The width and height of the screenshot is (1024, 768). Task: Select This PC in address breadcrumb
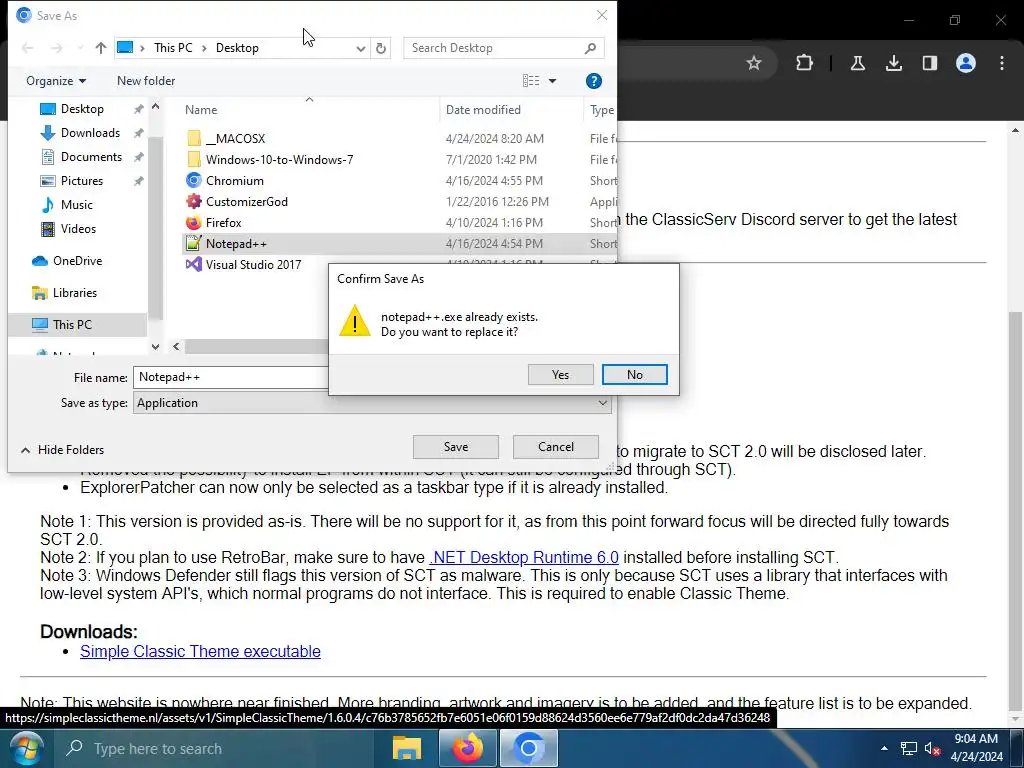[173, 48]
